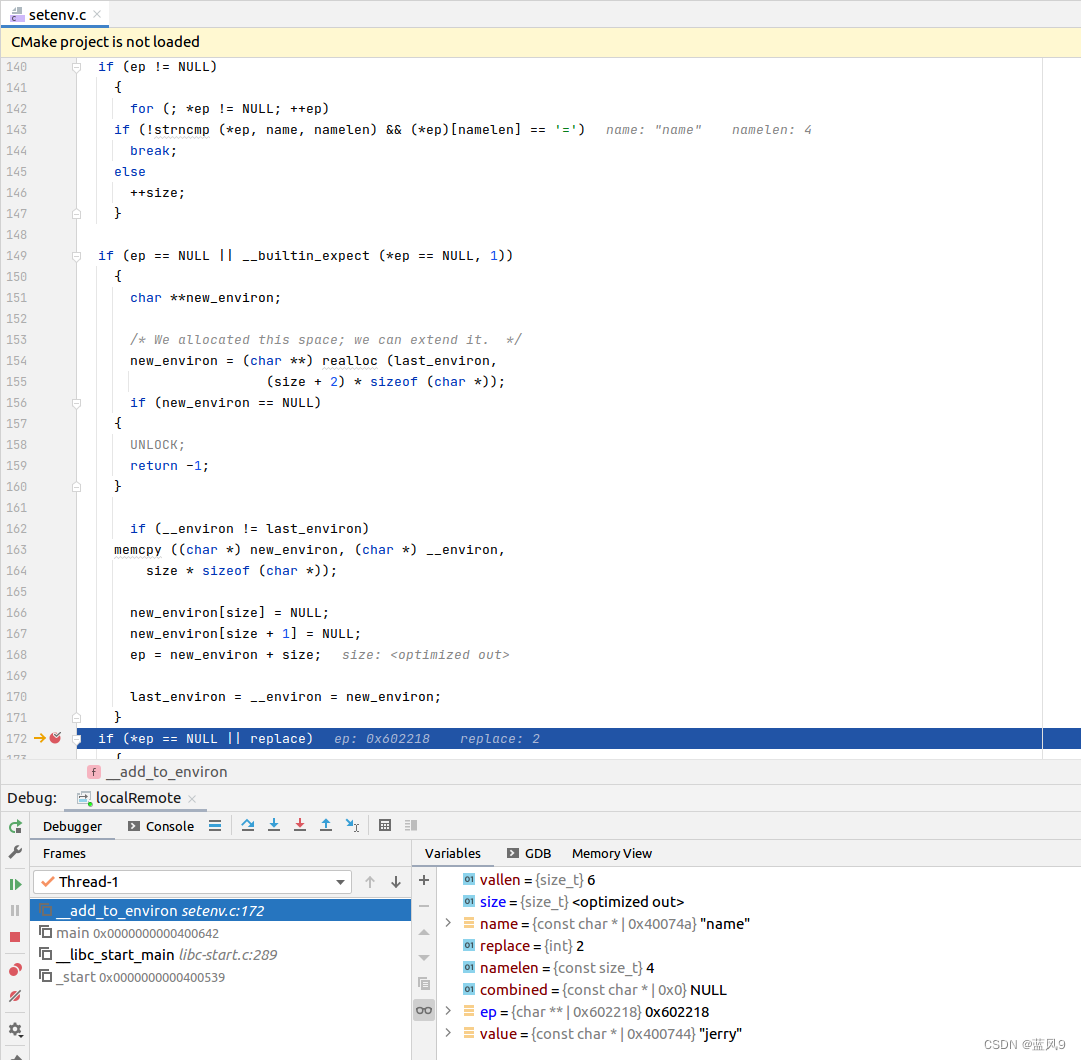Stop the debug session with the red square
1081x1060 pixels.
(x=15, y=937)
